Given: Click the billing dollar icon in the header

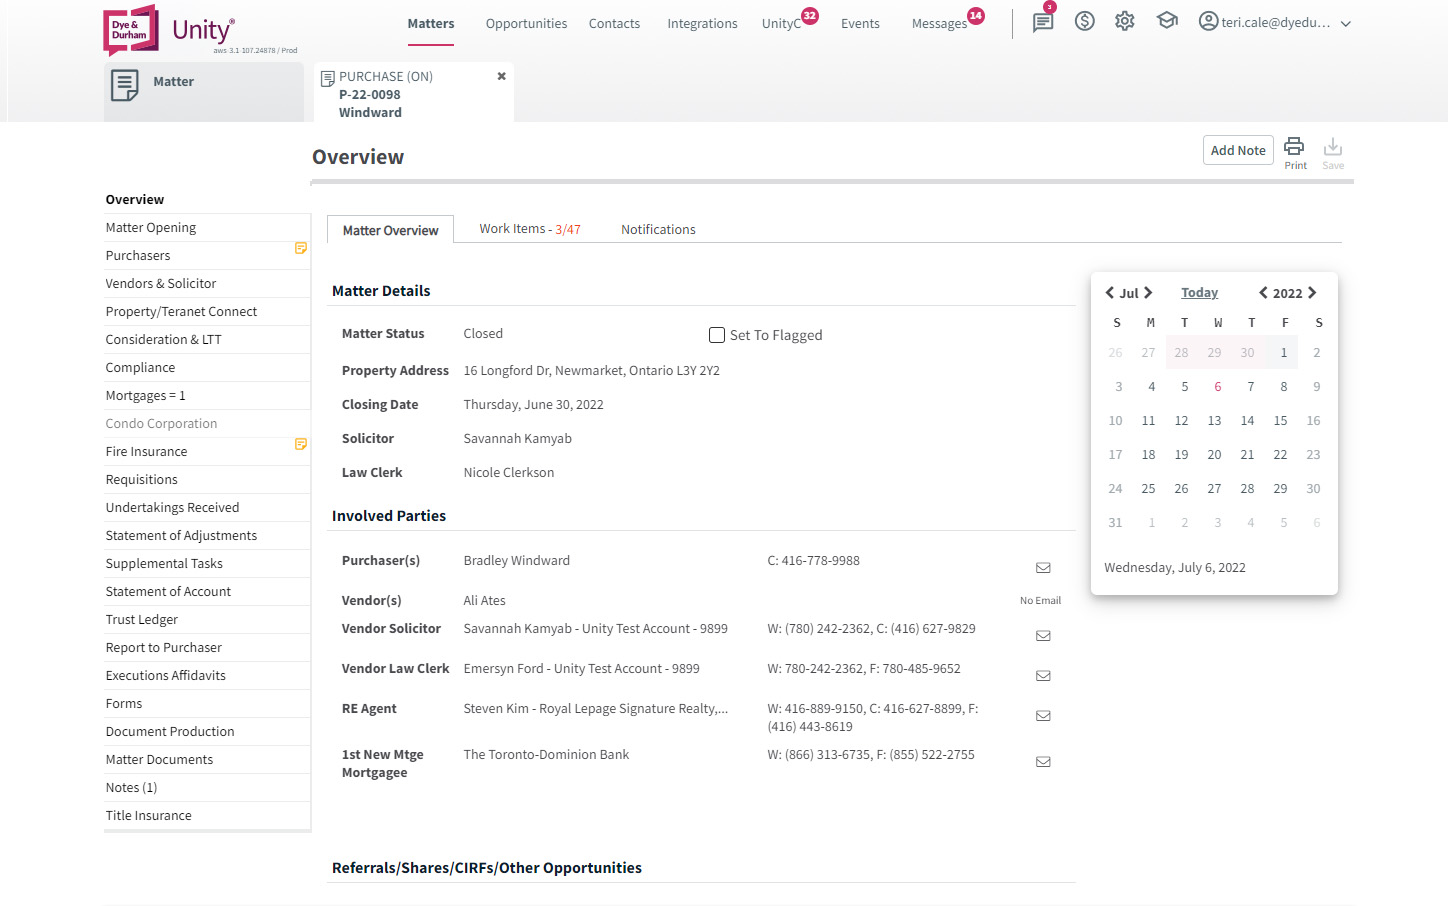Looking at the screenshot, I should (1084, 20).
